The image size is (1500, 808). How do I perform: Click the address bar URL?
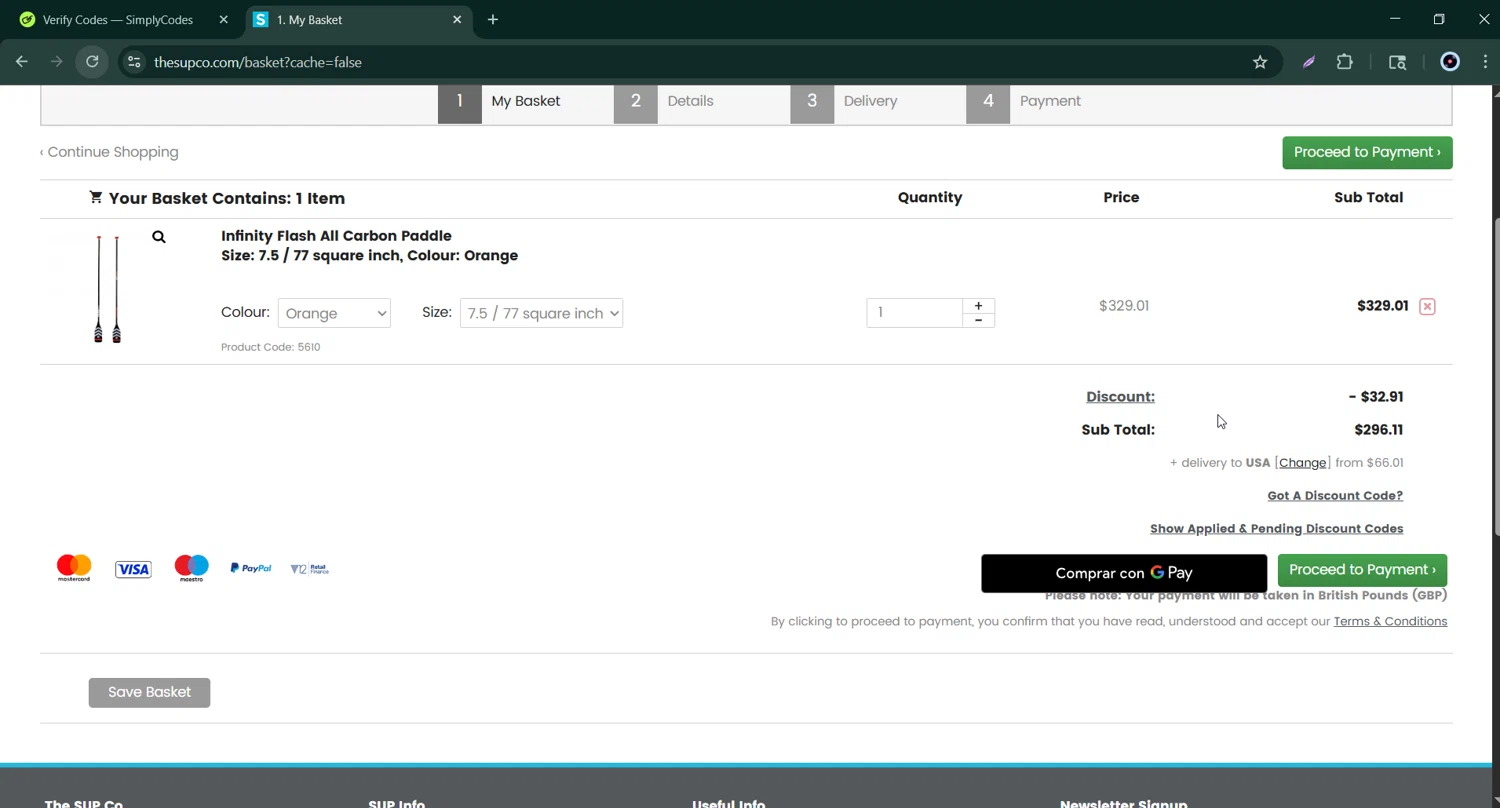click(x=258, y=62)
